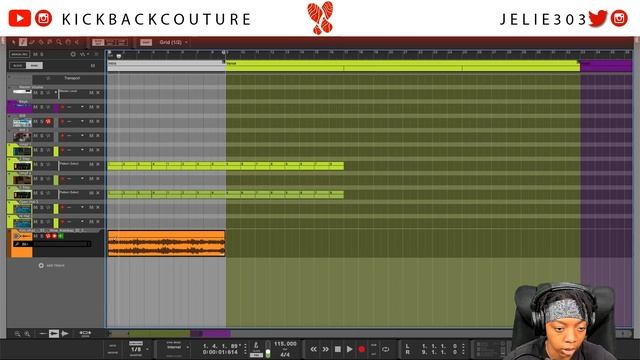Select the Pencil tool in toolbar
The width and height of the screenshot is (640, 360).
[22, 42]
